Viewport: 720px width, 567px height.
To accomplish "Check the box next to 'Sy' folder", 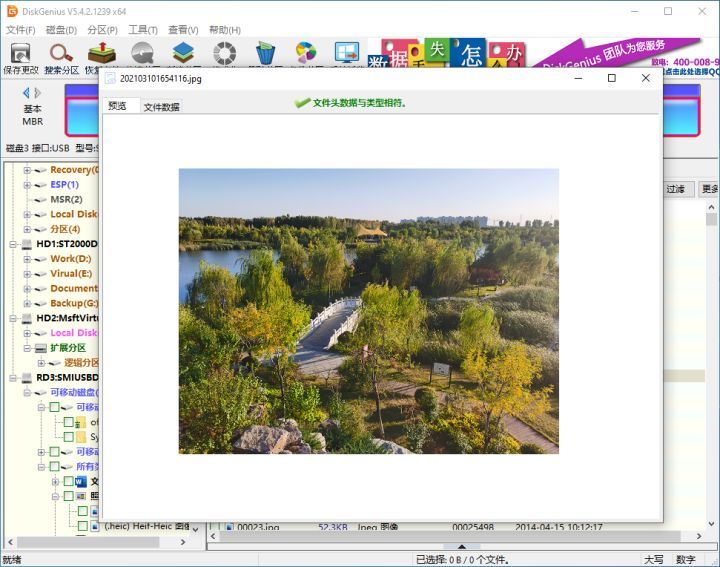I will [x=69, y=437].
